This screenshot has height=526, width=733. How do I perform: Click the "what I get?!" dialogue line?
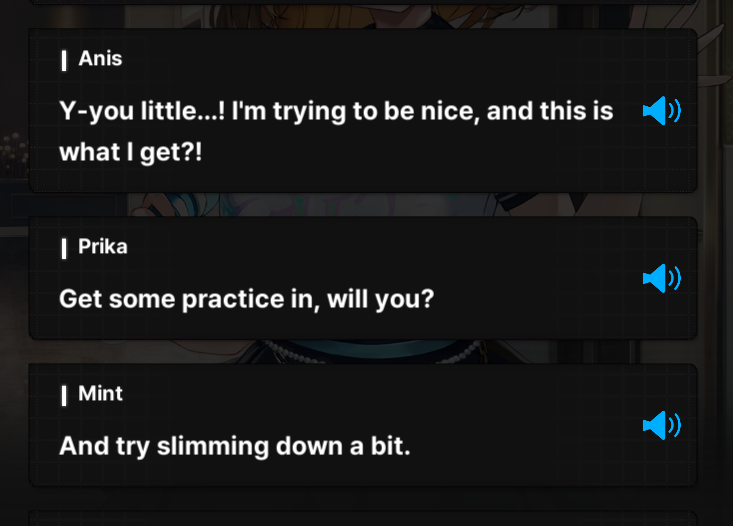130,152
